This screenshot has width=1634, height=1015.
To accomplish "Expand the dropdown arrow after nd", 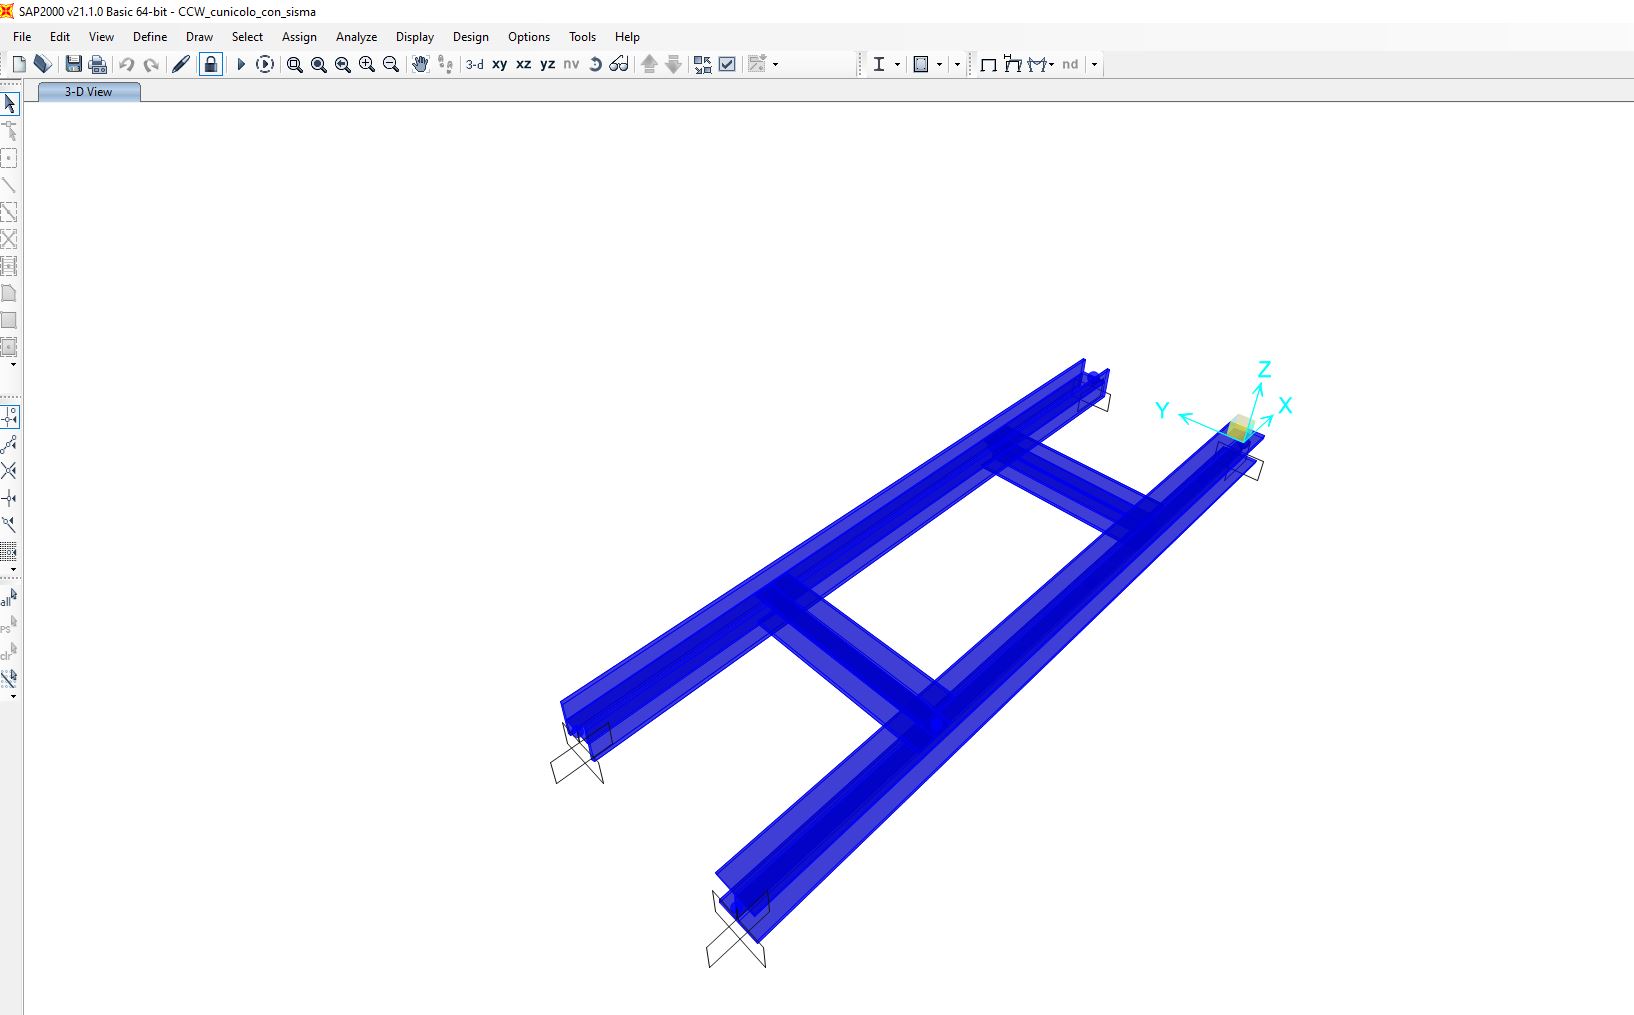I will pos(1094,64).
